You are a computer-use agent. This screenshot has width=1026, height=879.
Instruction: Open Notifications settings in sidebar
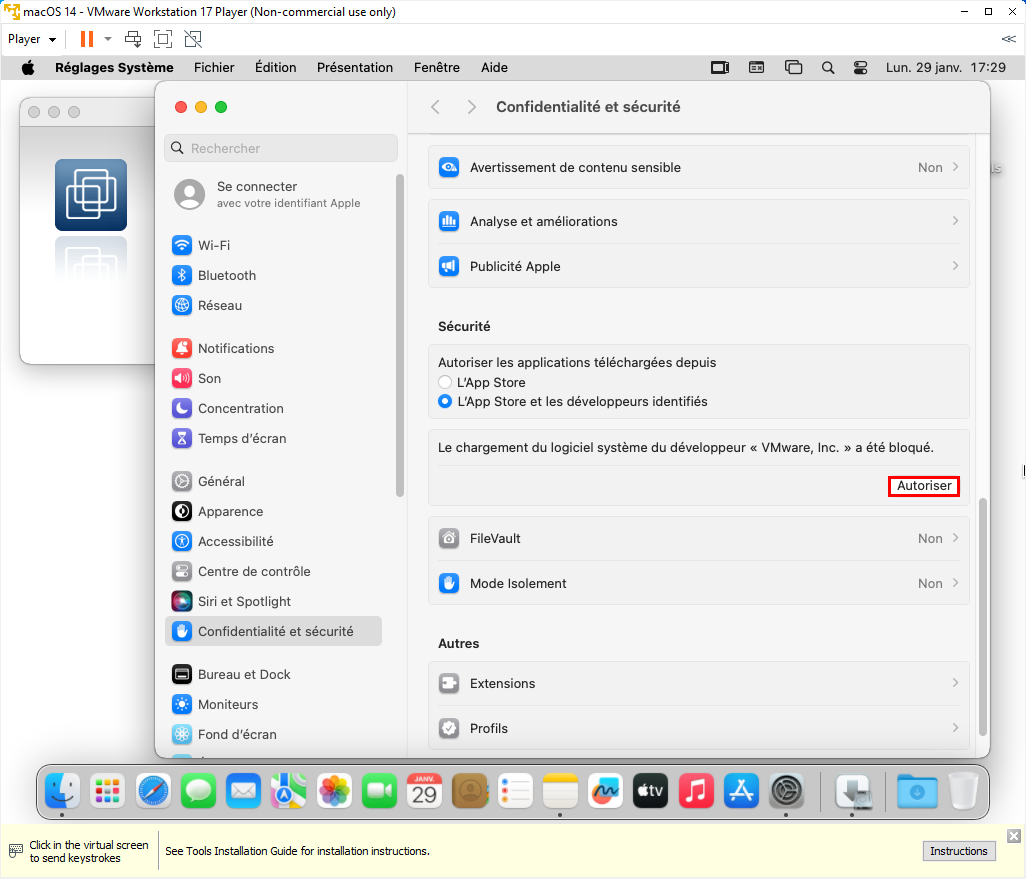click(274, 348)
